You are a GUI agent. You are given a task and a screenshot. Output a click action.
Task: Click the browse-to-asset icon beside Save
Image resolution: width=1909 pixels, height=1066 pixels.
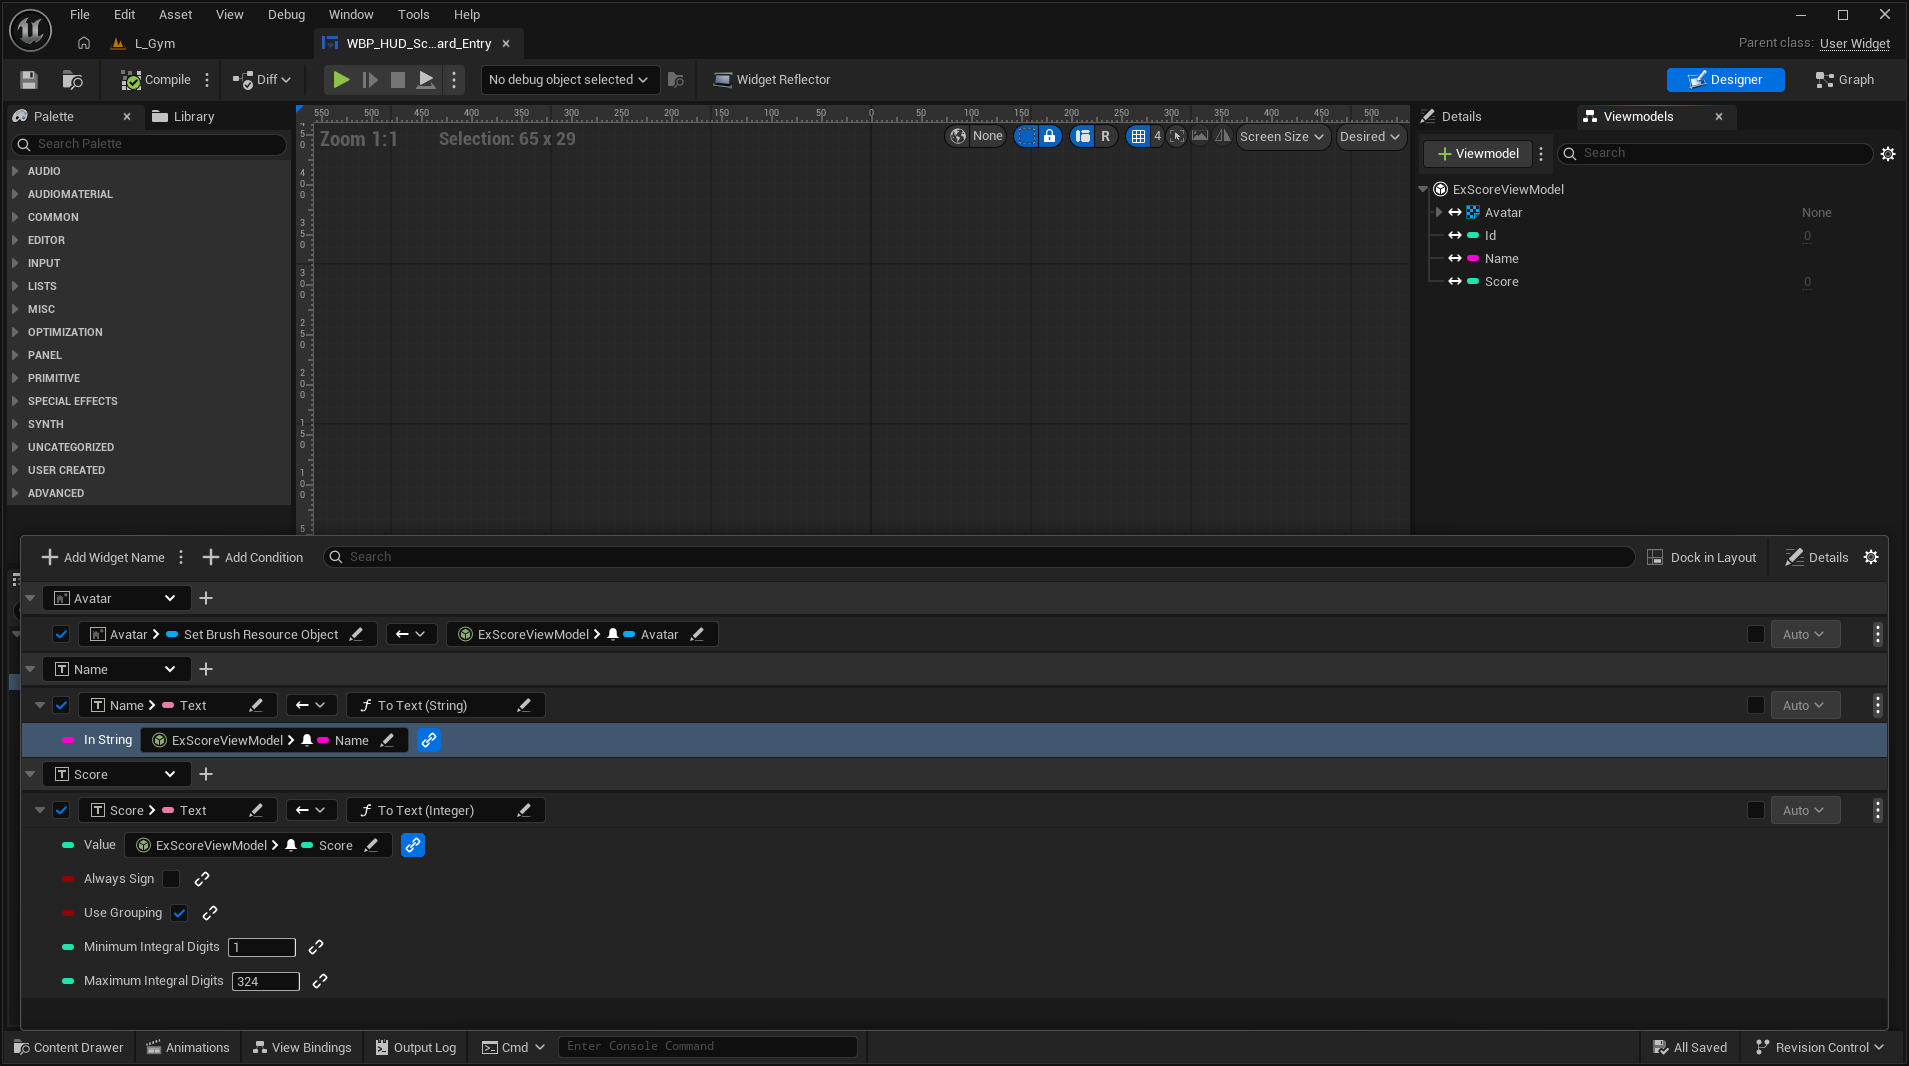pos(72,80)
